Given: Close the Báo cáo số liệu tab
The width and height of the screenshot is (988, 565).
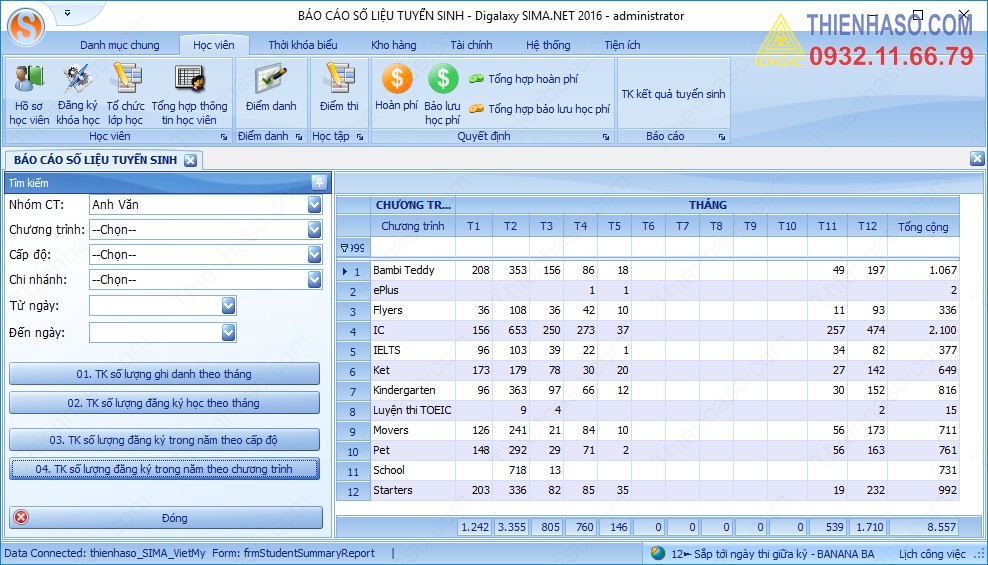Looking at the screenshot, I should (190, 160).
